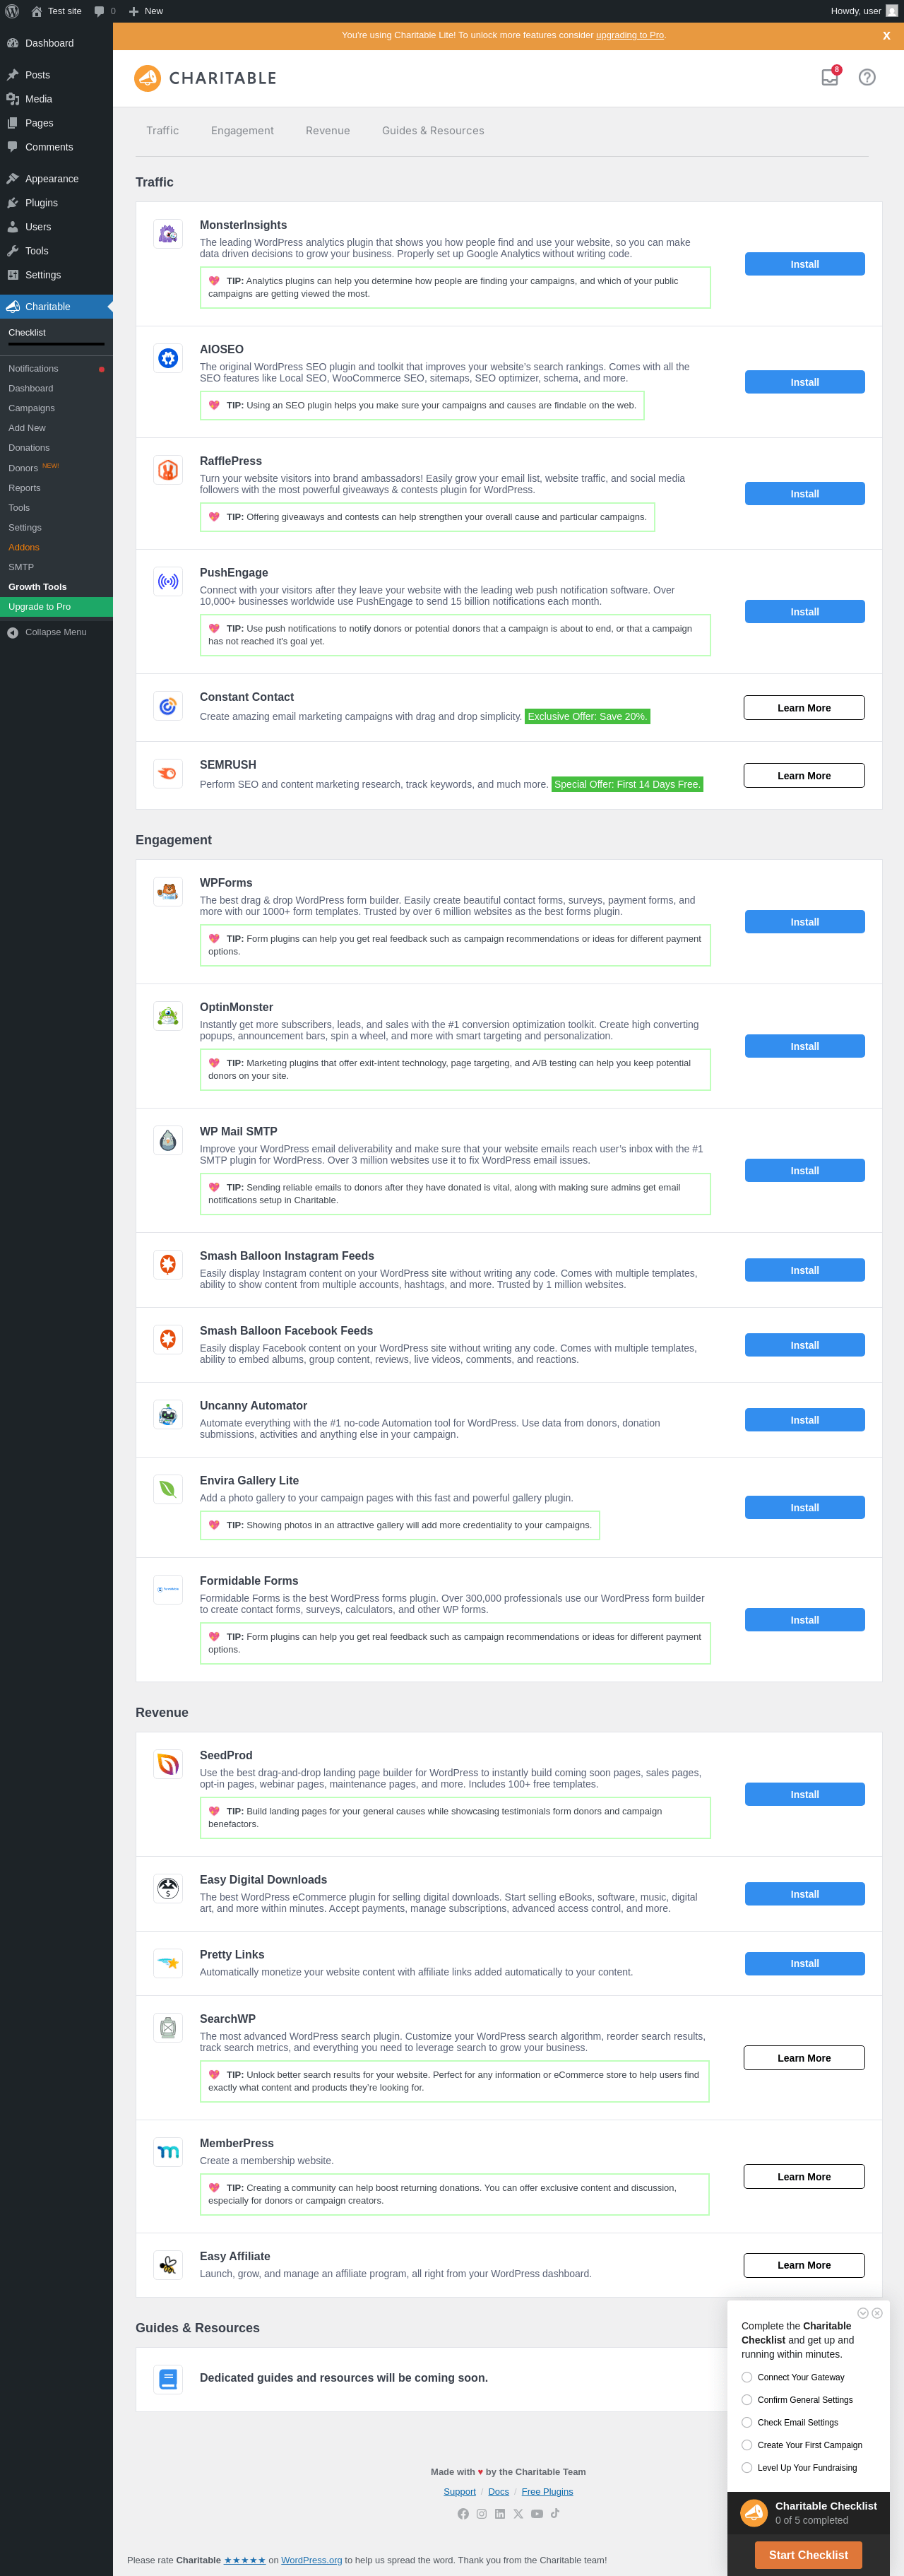
Task: Click the upgrading to Pro link
Action: [630, 35]
